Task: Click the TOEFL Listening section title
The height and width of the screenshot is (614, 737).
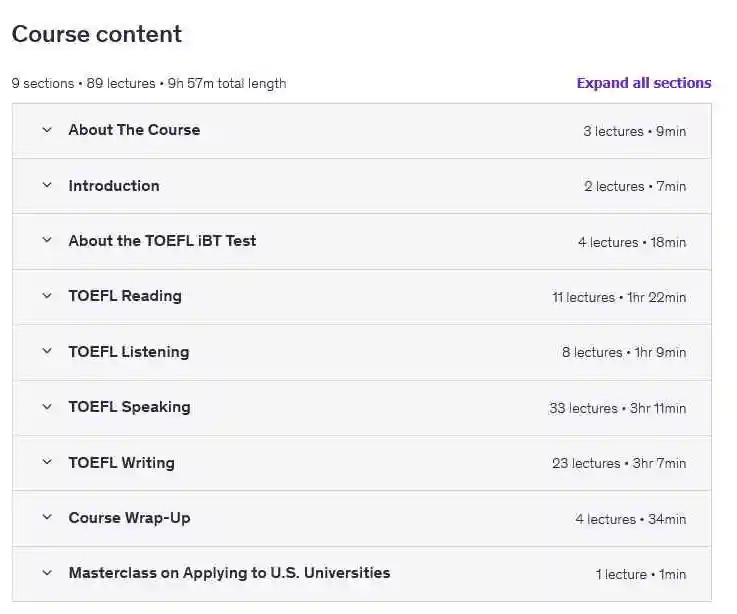Action: 128,352
